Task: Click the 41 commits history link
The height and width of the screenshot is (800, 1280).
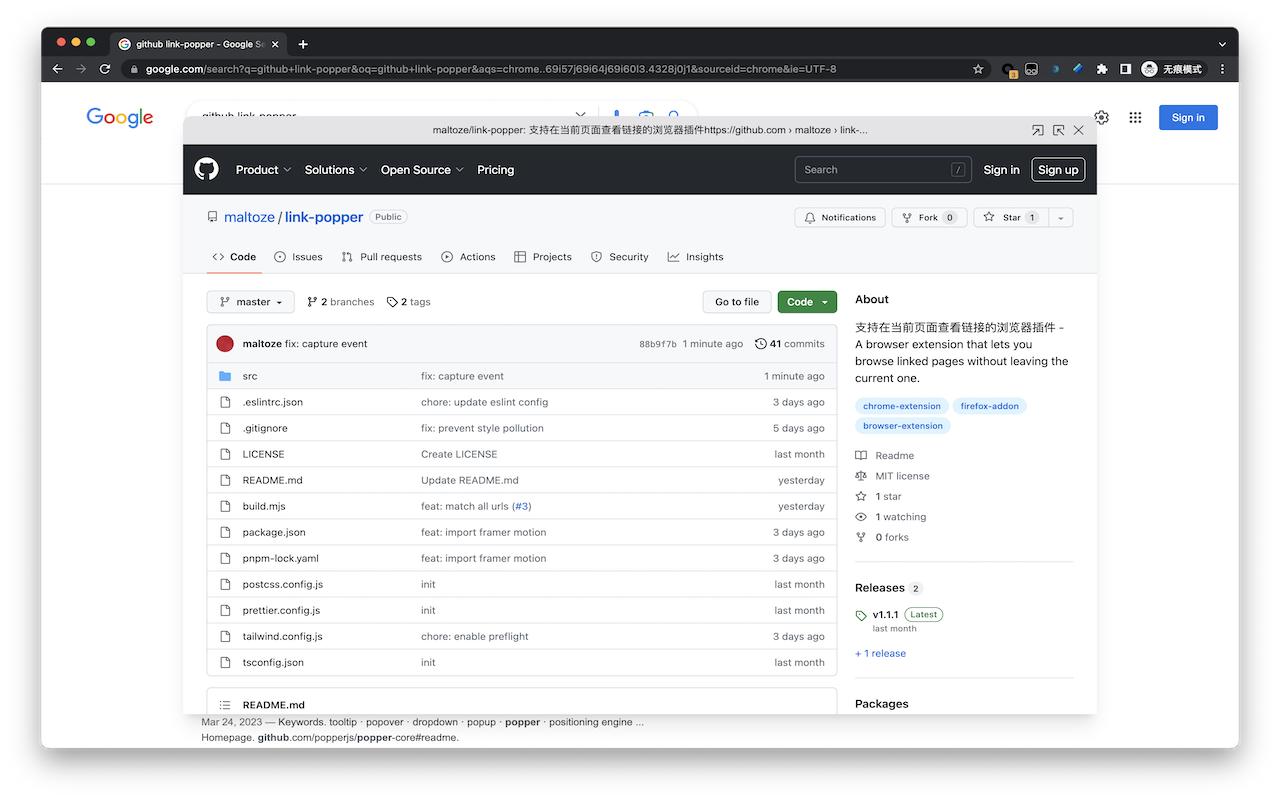Action: [x=790, y=344]
